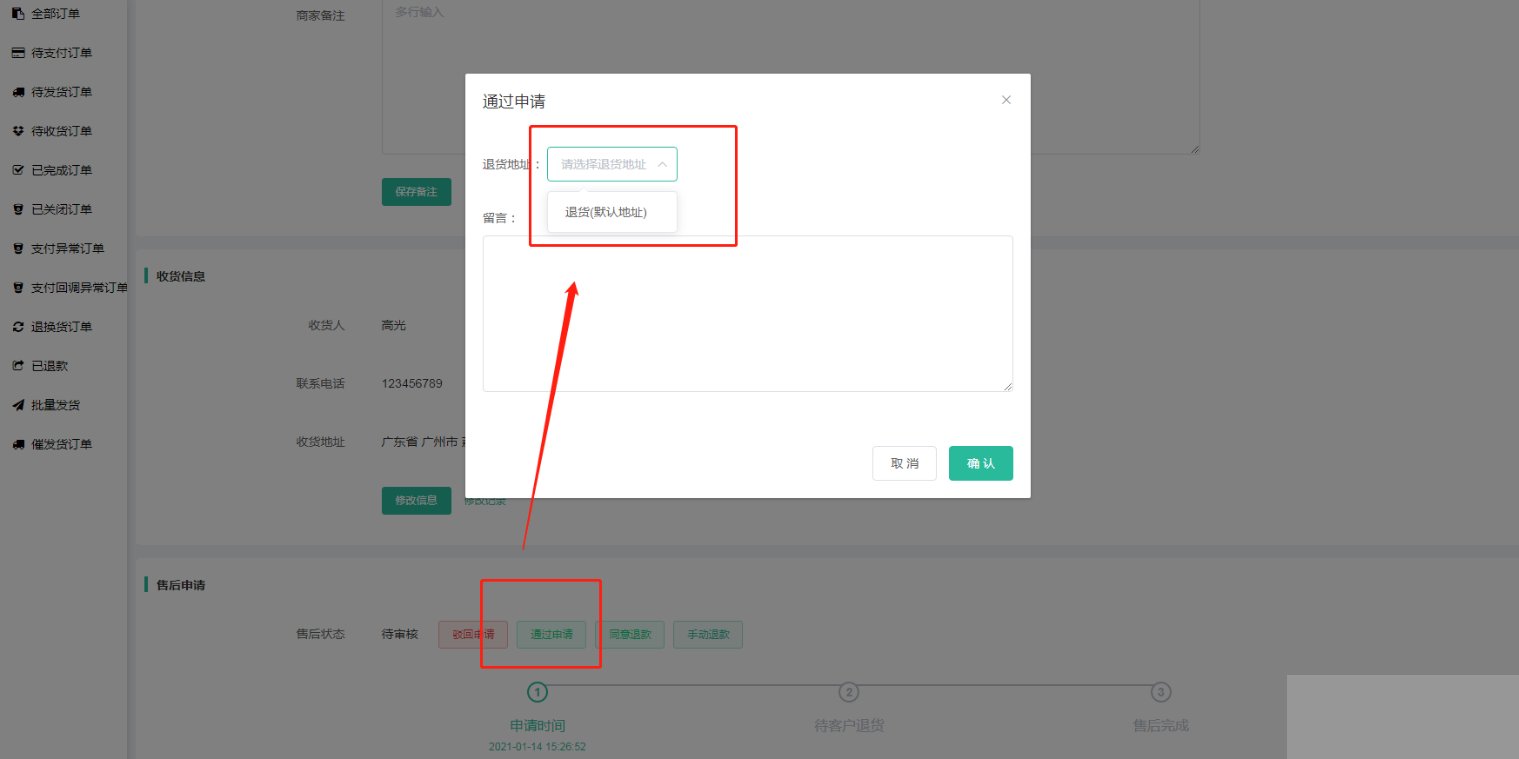Click the 售后完成 step label
The height and width of the screenshot is (759, 1519).
coord(1161,726)
